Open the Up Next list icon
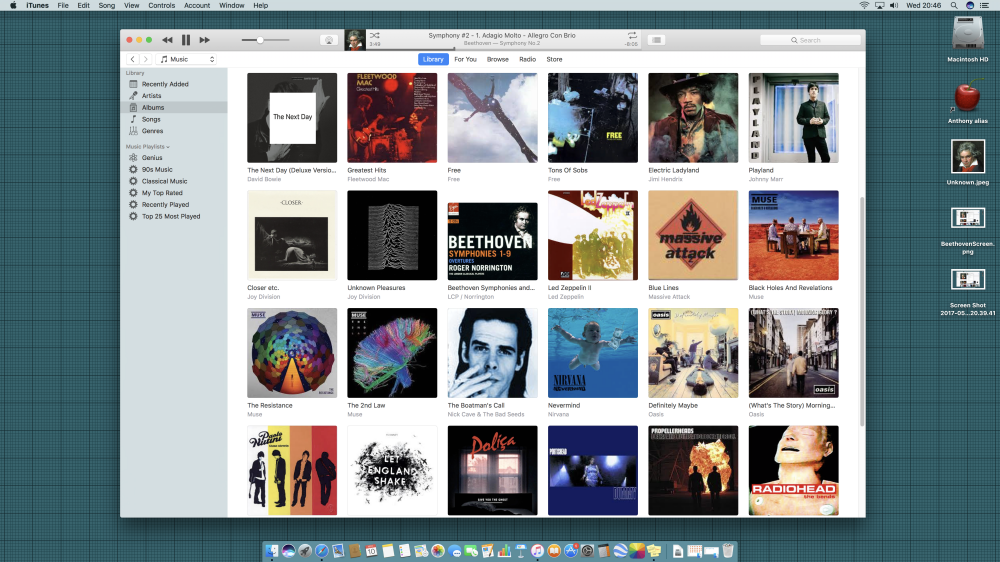 (656, 40)
